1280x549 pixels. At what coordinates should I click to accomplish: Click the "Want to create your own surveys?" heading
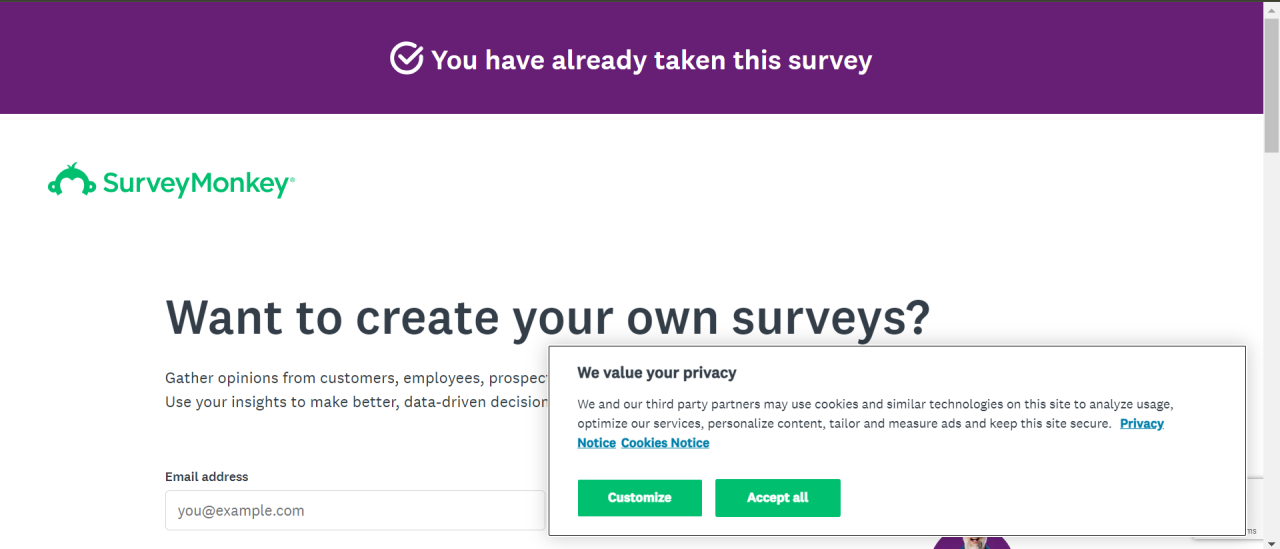click(547, 316)
